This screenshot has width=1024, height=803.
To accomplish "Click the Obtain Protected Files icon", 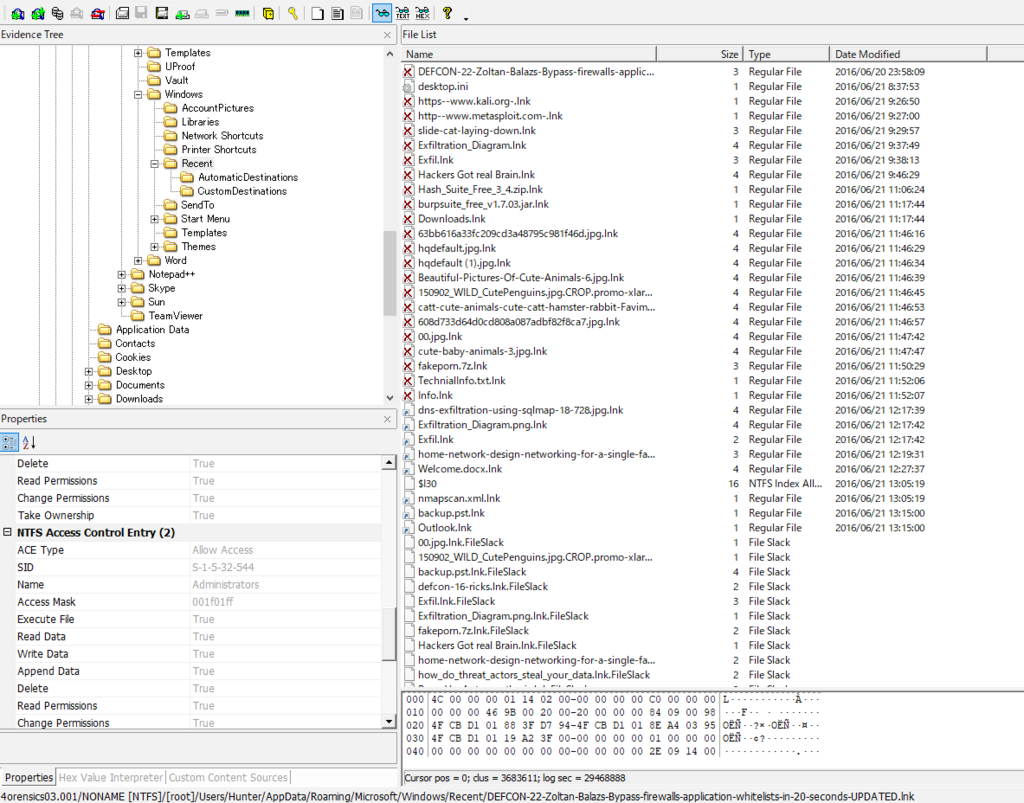I will click(x=268, y=13).
